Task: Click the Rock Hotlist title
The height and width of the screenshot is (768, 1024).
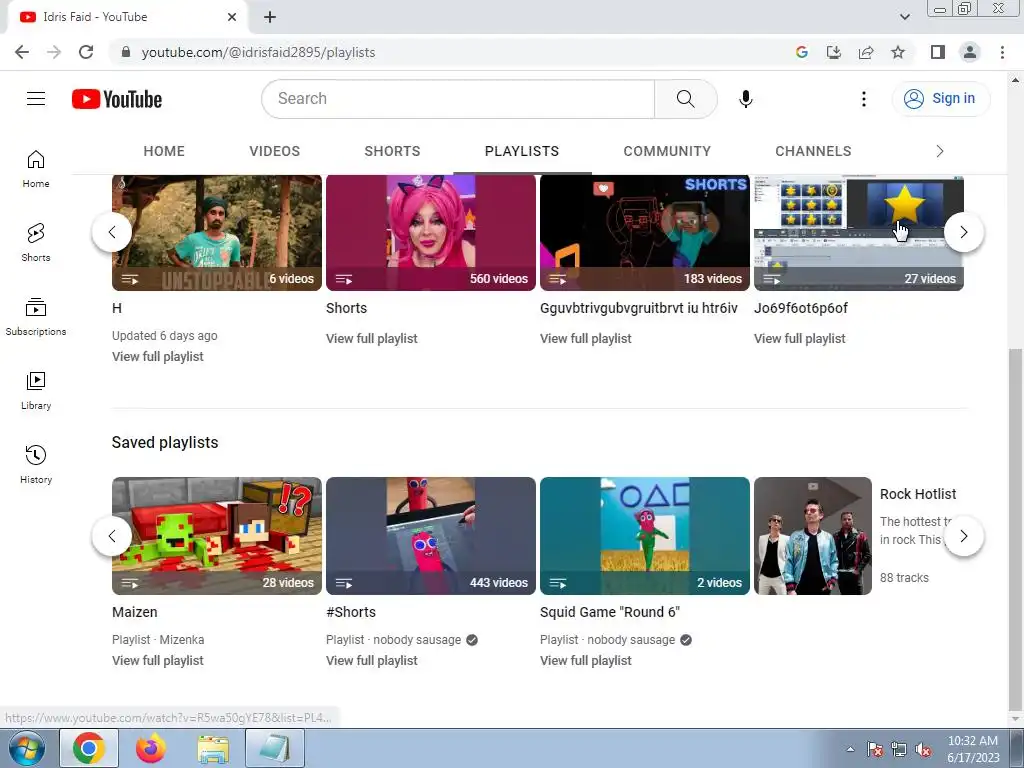Action: [918, 494]
